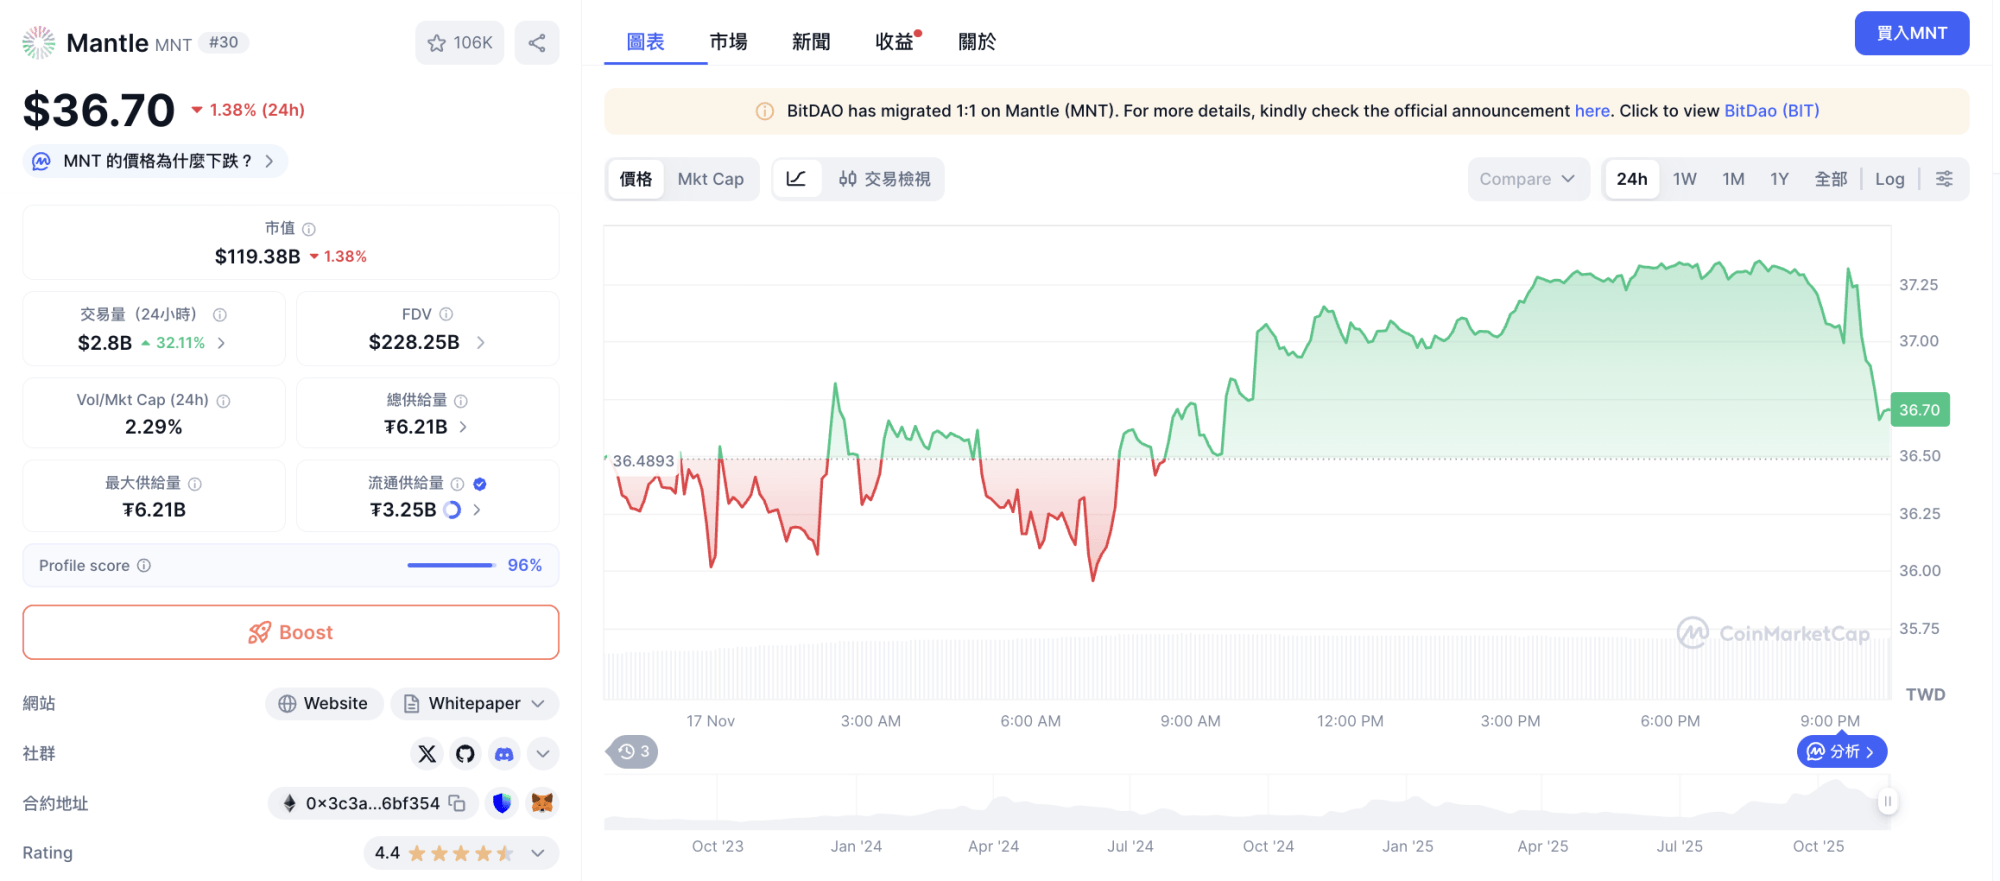Open the Website link
The width and height of the screenshot is (2000, 881).
324,704
